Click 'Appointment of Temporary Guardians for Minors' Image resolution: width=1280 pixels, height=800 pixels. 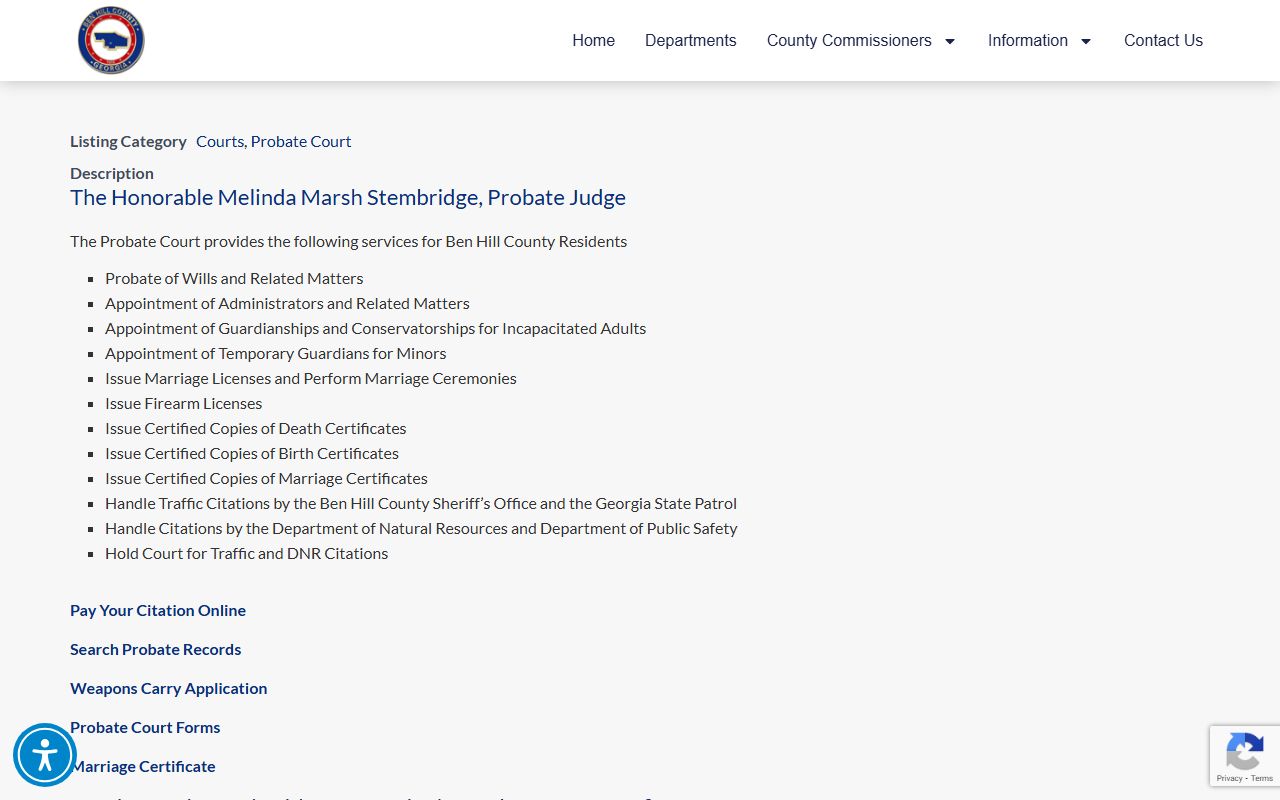pos(275,353)
